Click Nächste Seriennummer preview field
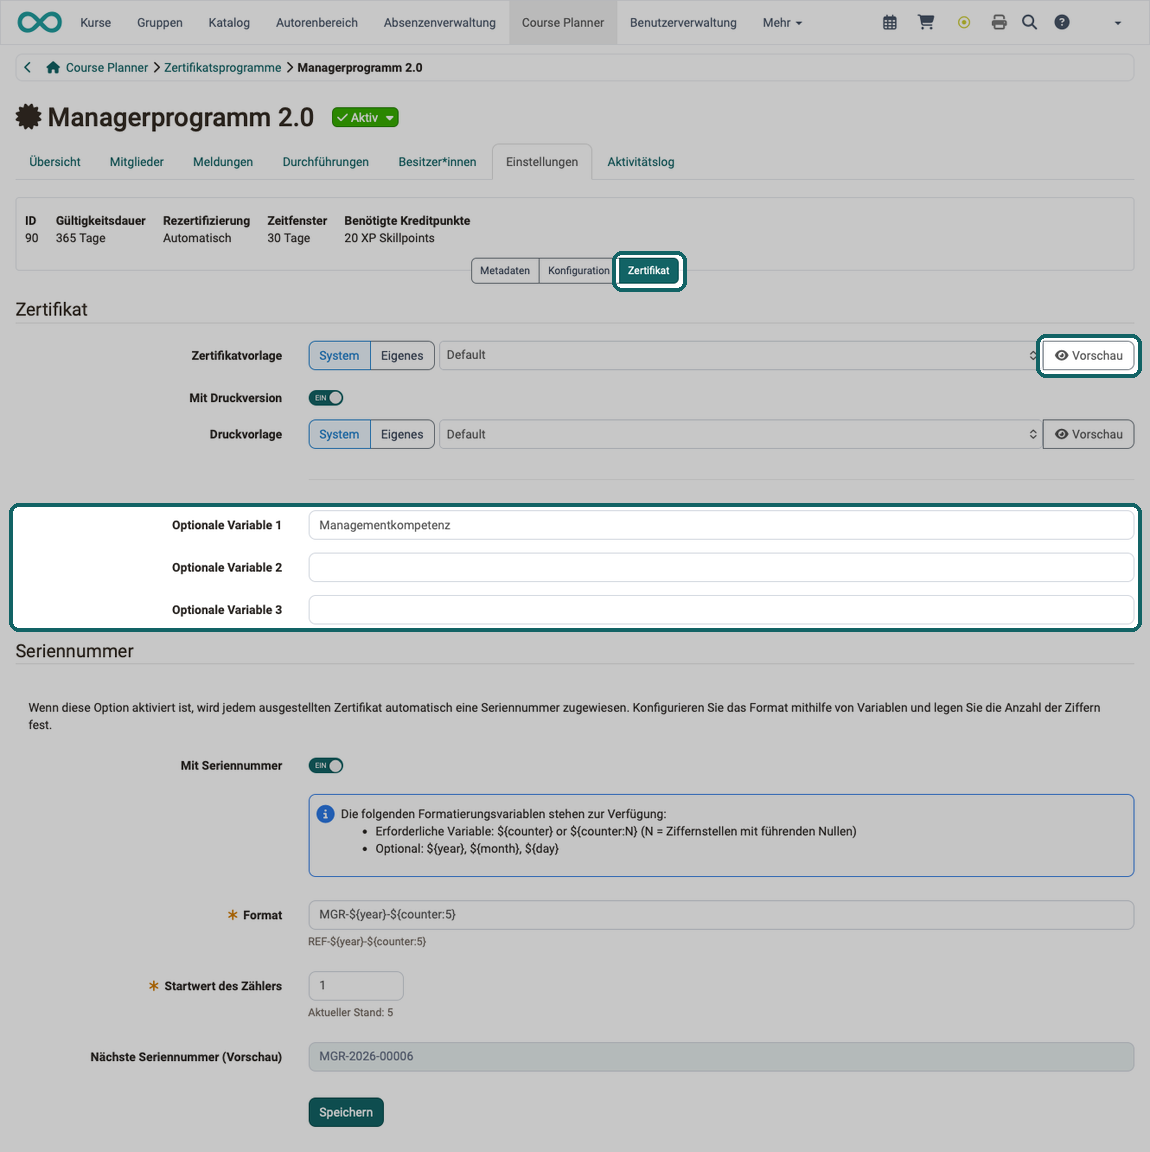The width and height of the screenshot is (1150, 1152). [721, 1056]
